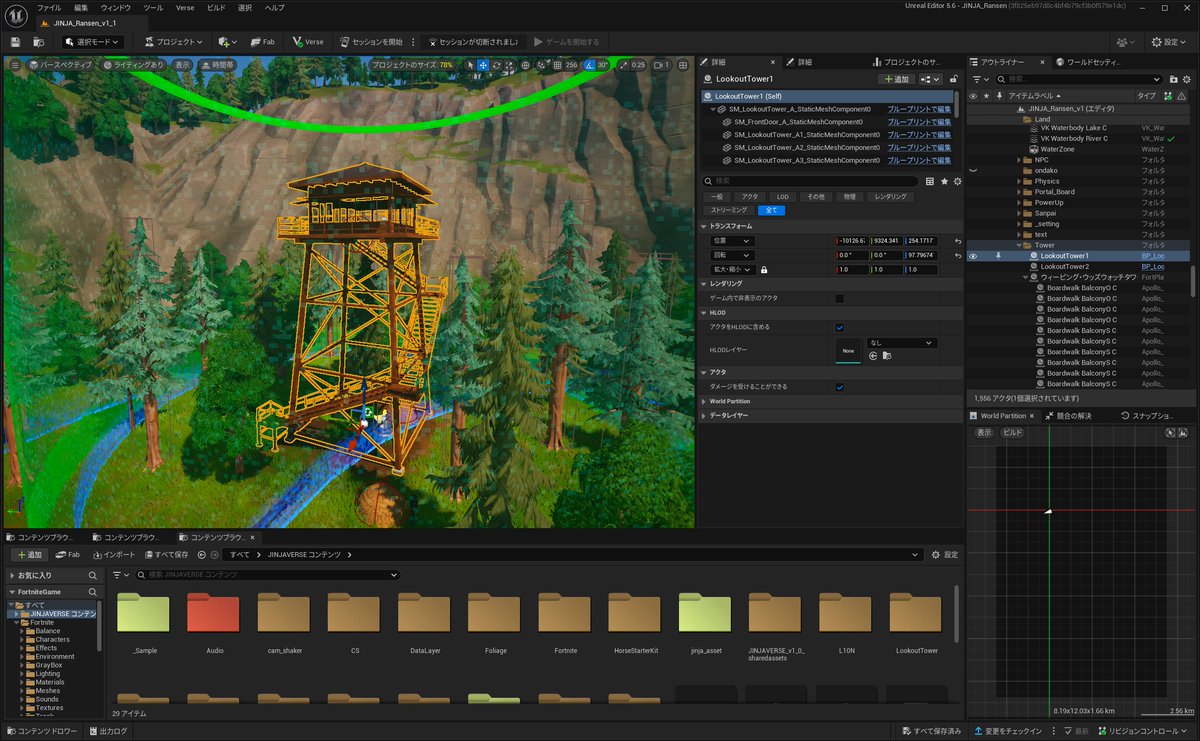
Task: Select the レンダリング filter button in the details panel
Action: tap(889, 197)
